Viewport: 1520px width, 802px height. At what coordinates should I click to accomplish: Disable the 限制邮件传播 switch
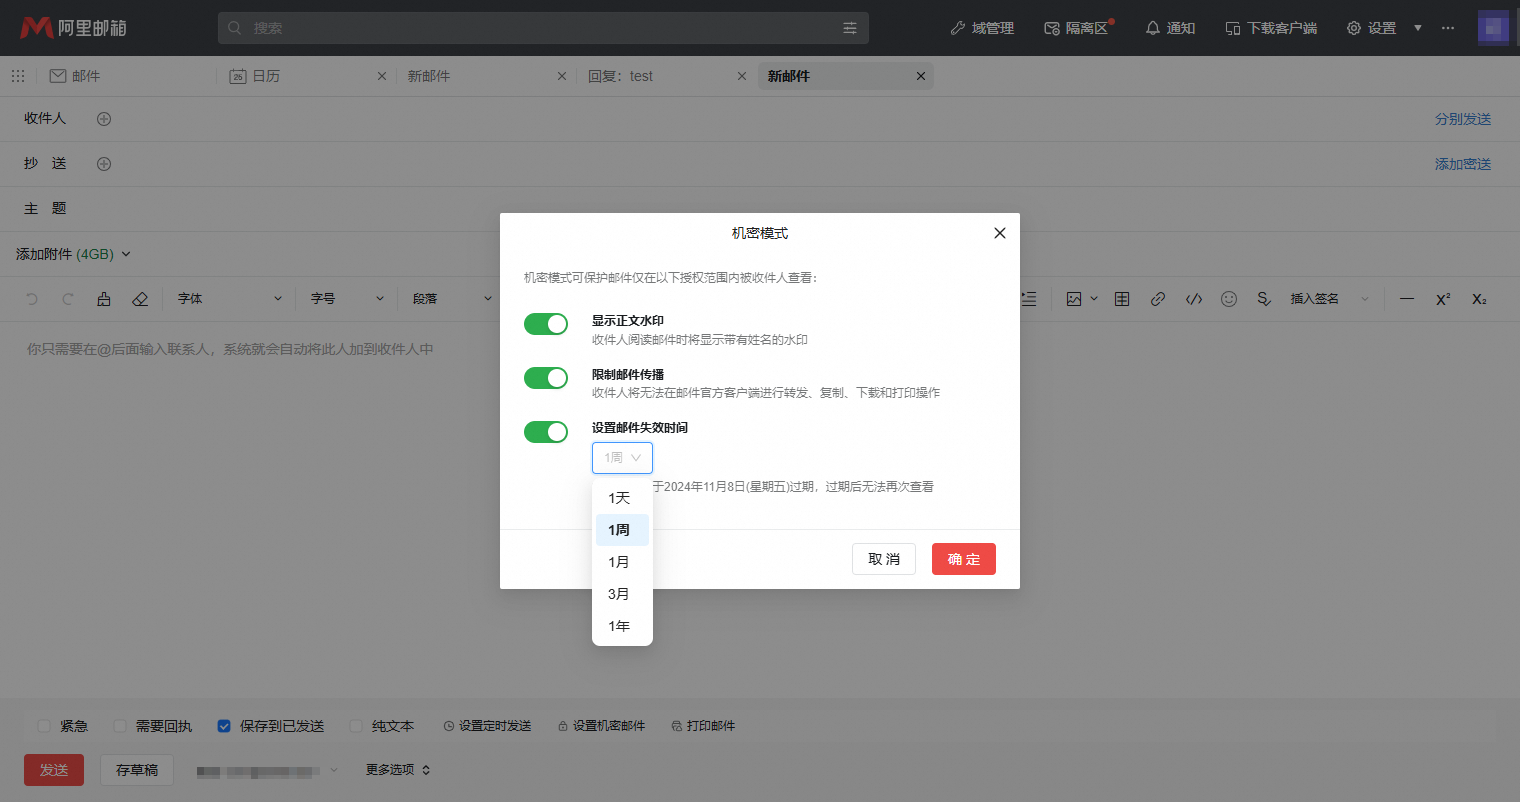point(546,378)
